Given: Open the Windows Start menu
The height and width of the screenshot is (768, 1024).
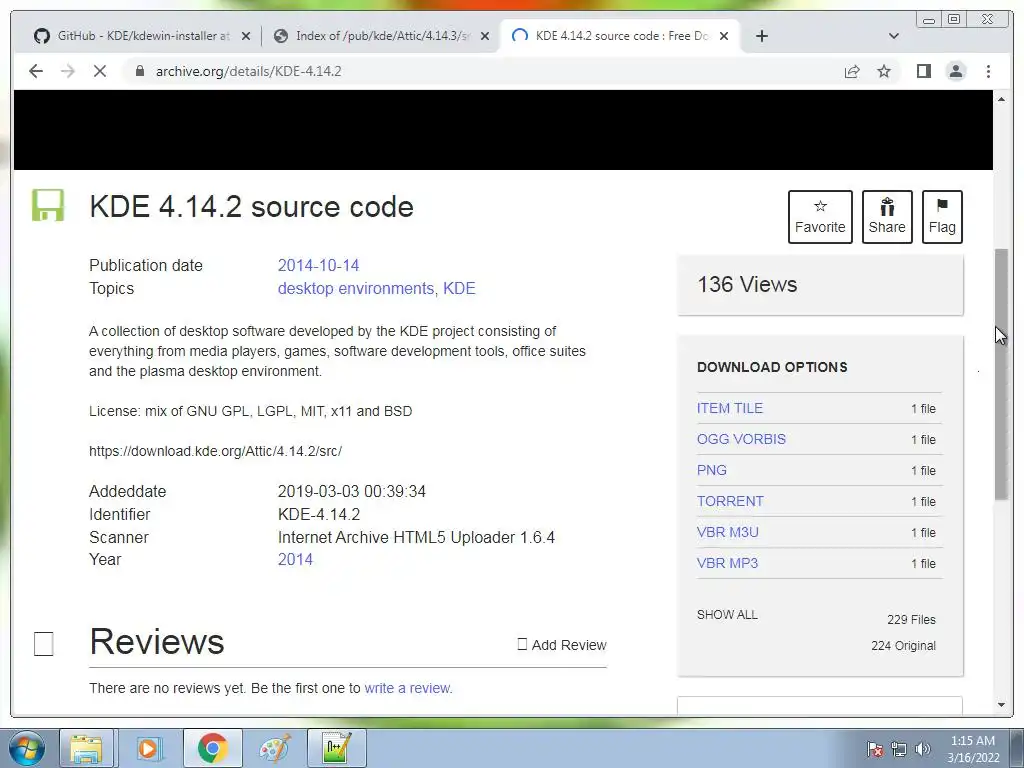Looking at the screenshot, I should pos(27,748).
